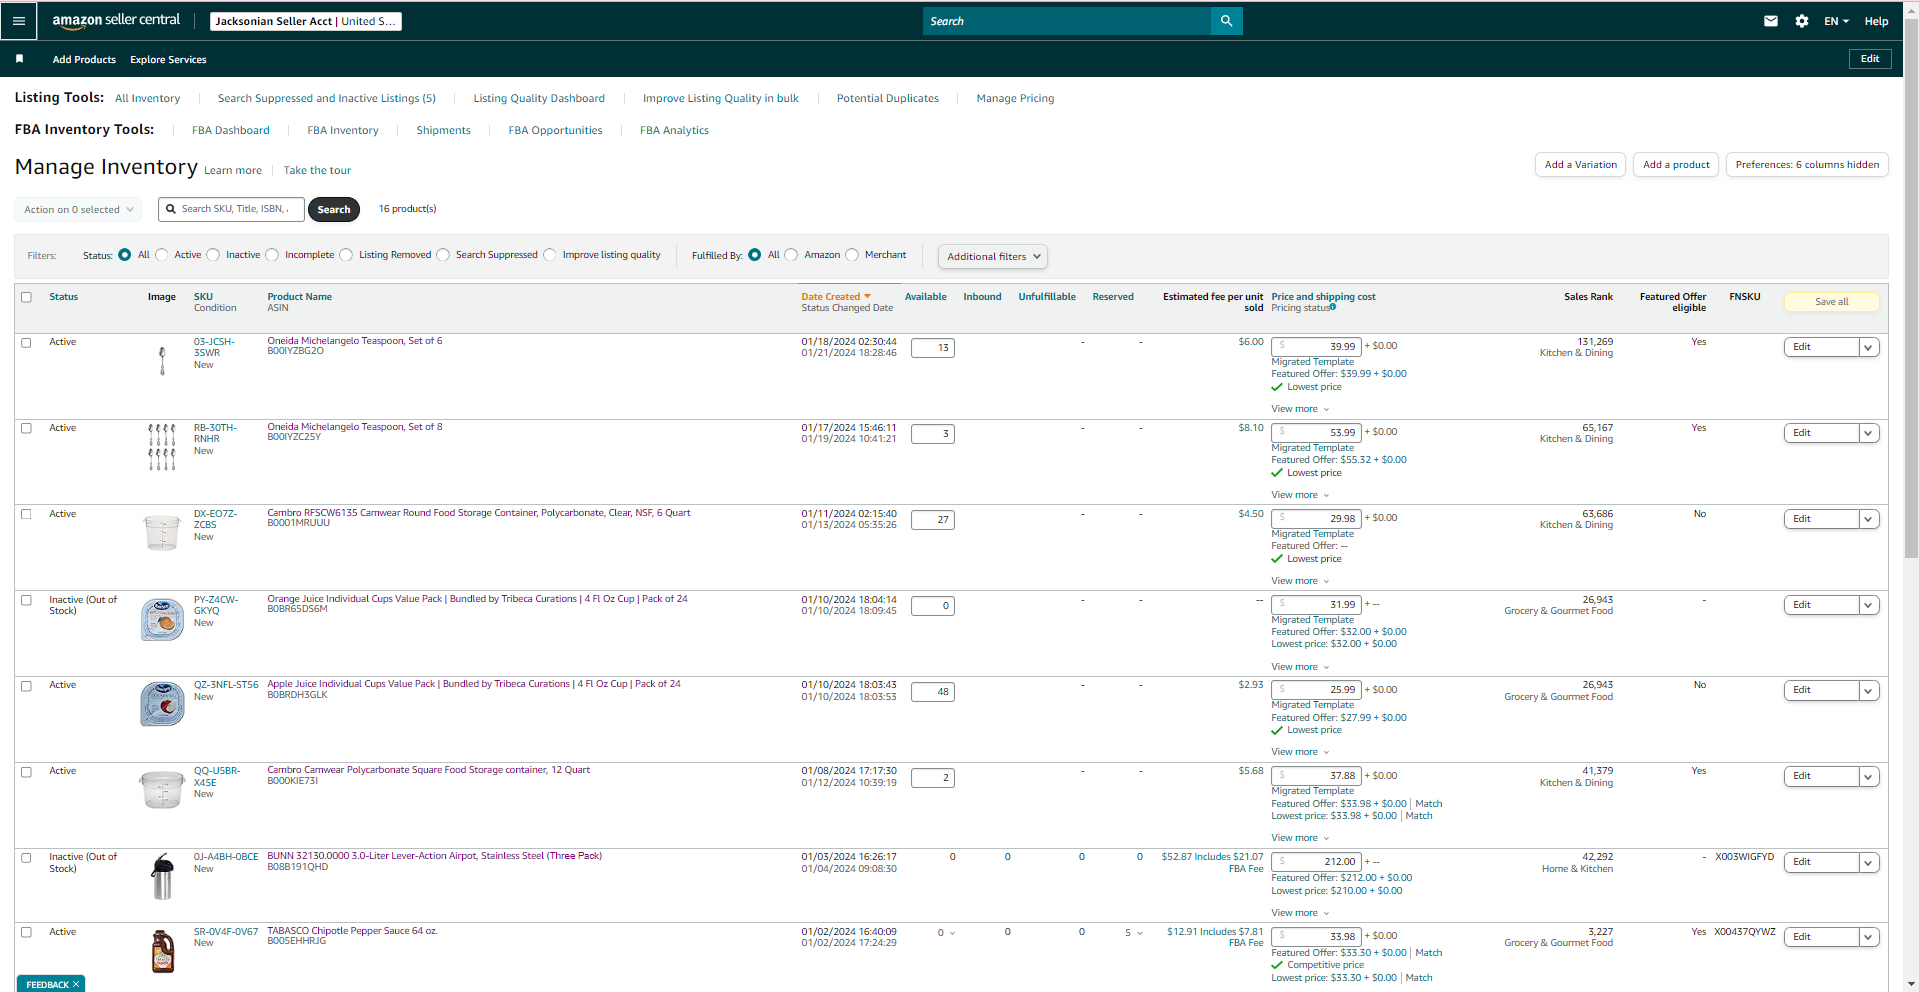Open Edit dropdown arrow for Oneida Set of 6
Screen dimensions: 1919x992
click(x=1868, y=347)
